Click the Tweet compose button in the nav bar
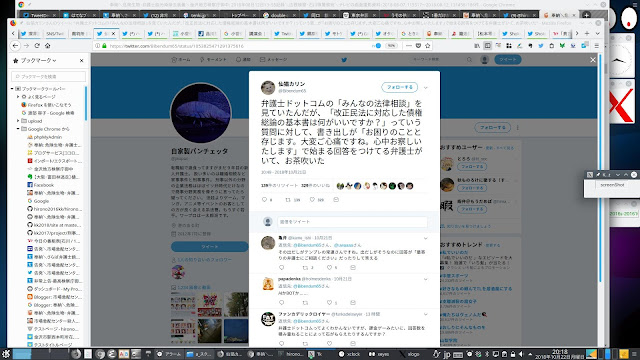The width and height of the screenshot is (640, 360). pyautogui.click(x=508, y=60)
